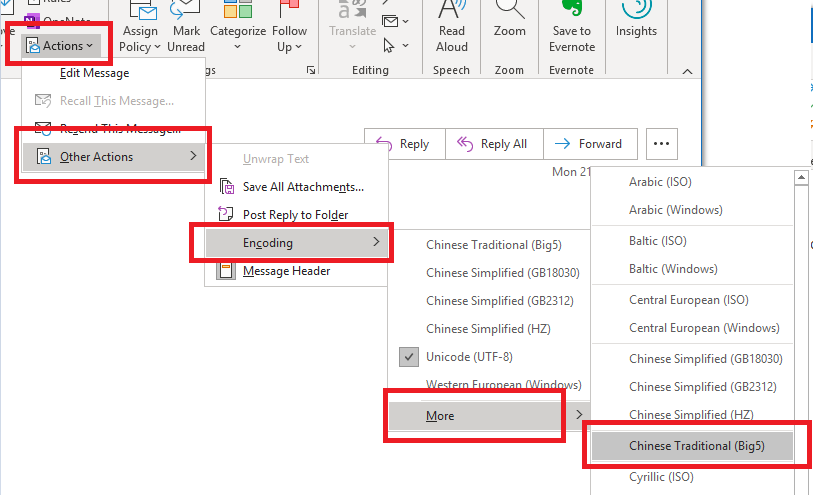Open the Categorize color squares menu
Screen dimensions: 813x495
tap(238, 9)
